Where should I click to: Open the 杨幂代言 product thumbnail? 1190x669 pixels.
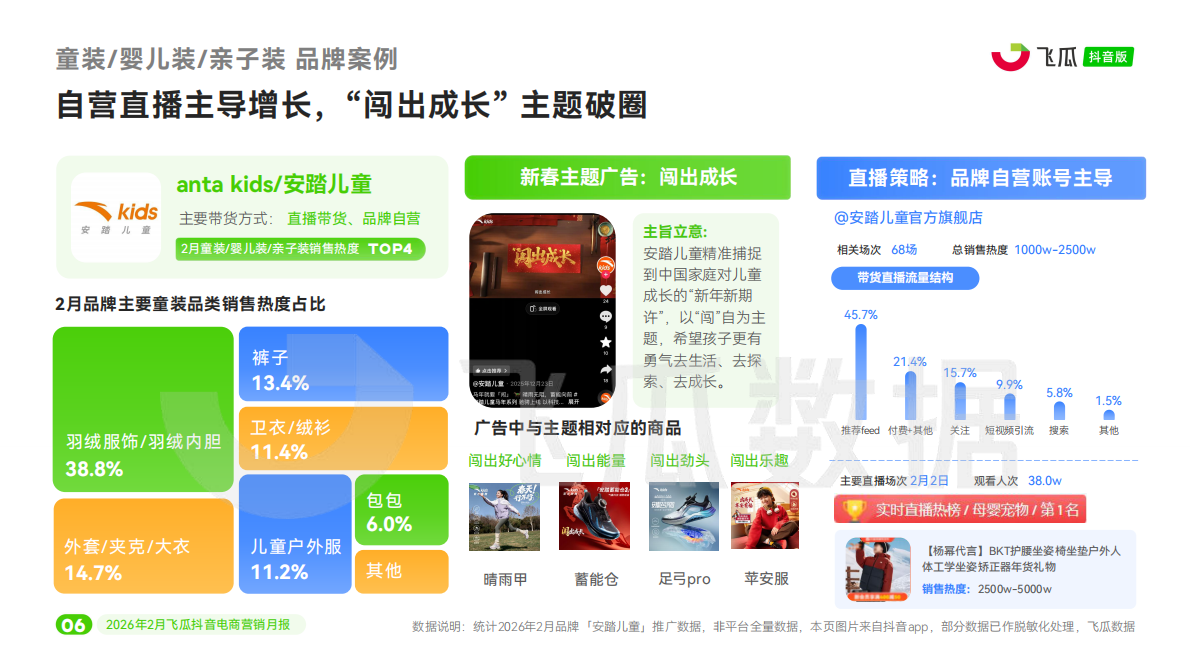(878, 570)
